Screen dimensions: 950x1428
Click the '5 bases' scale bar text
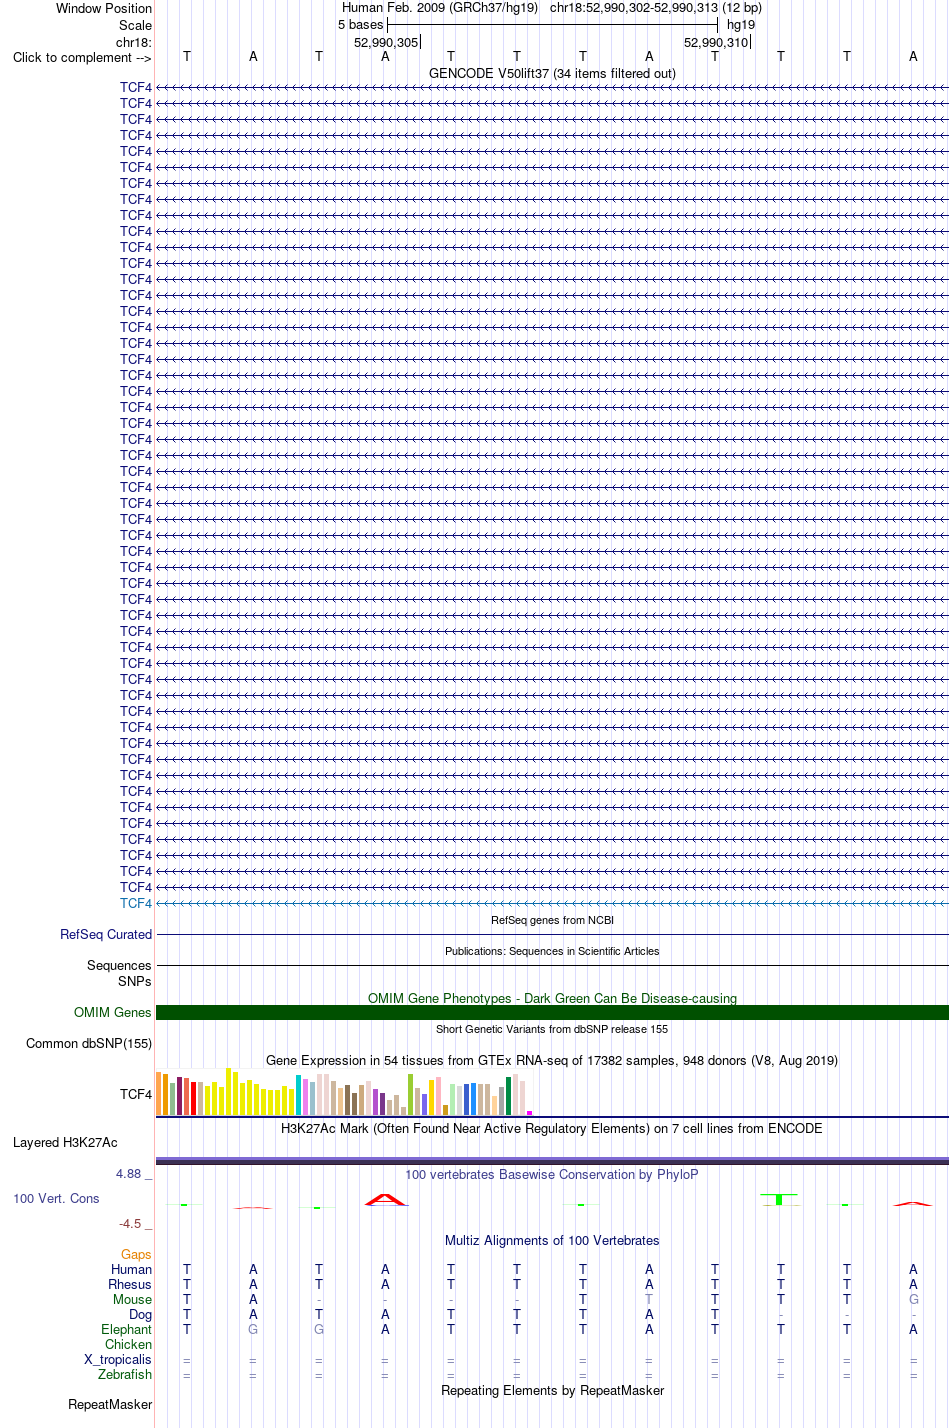click(x=360, y=25)
